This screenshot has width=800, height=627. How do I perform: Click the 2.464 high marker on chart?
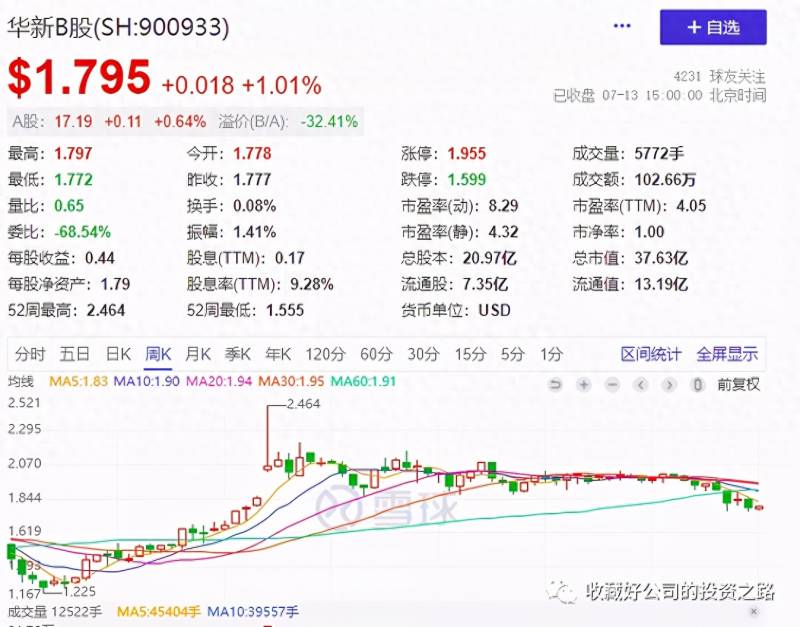(x=303, y=404)
